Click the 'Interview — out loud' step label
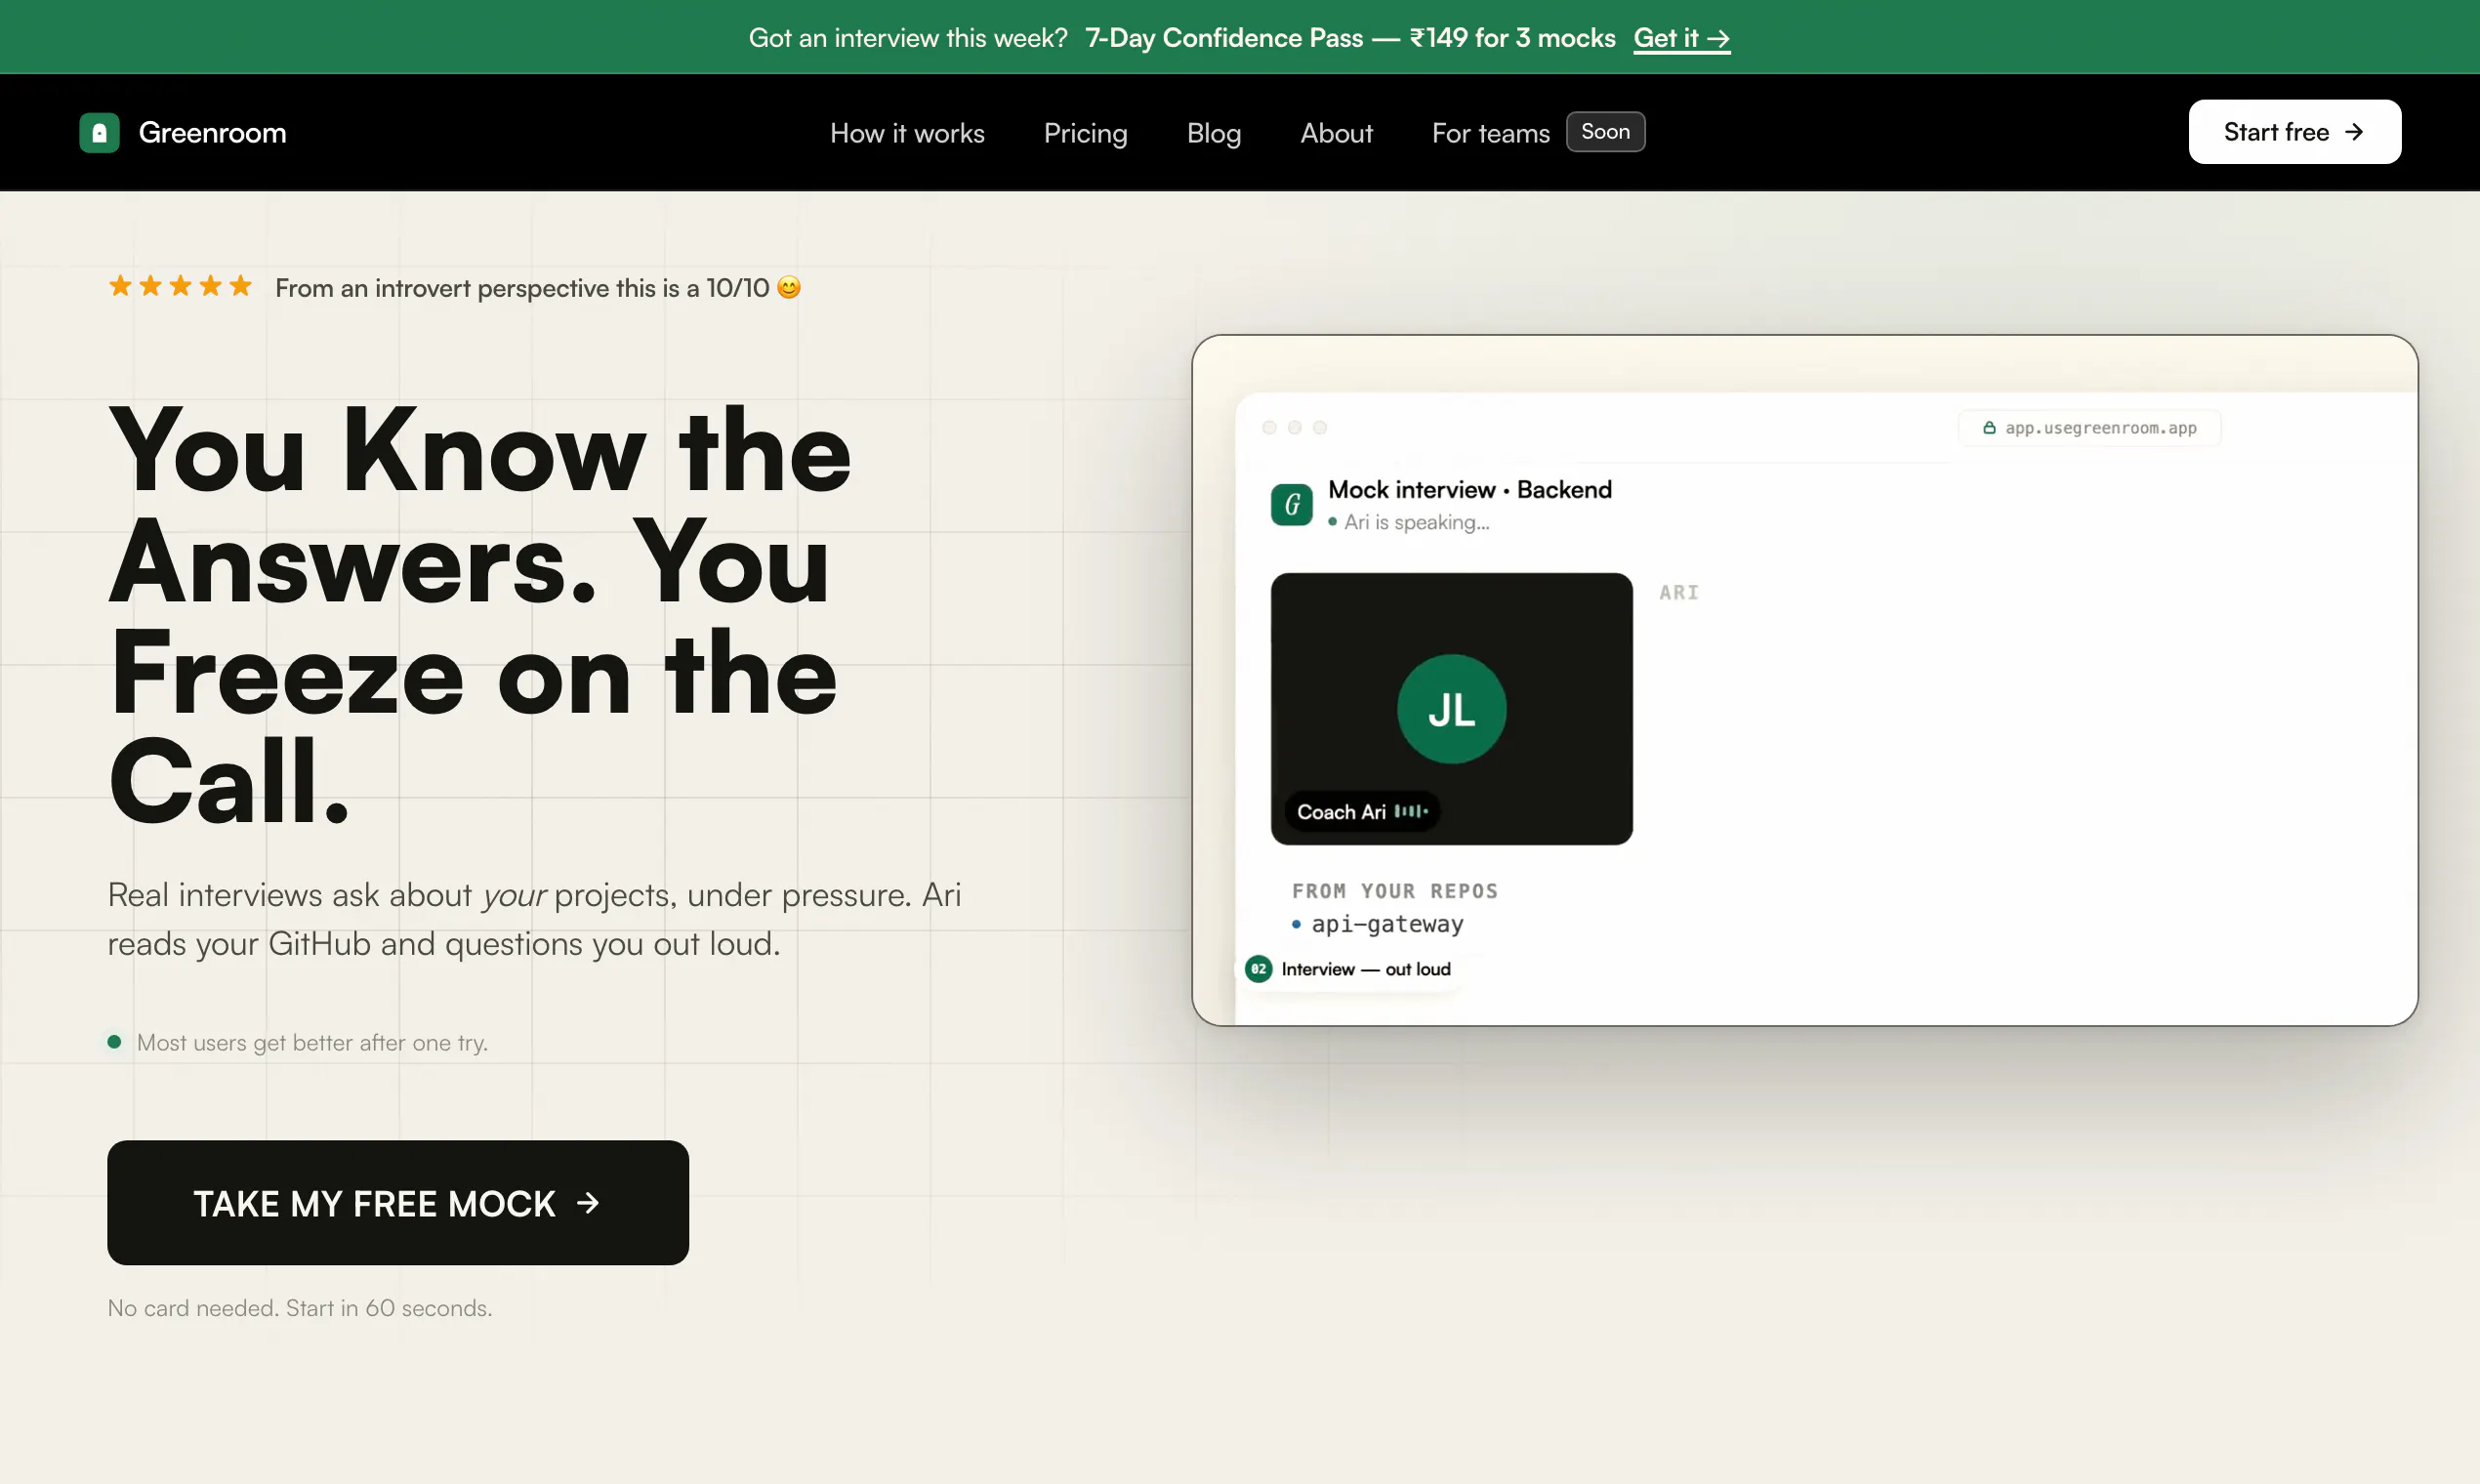Image resolution: width=2480 pixels, height=1484 pixels. coord(1365,969)
